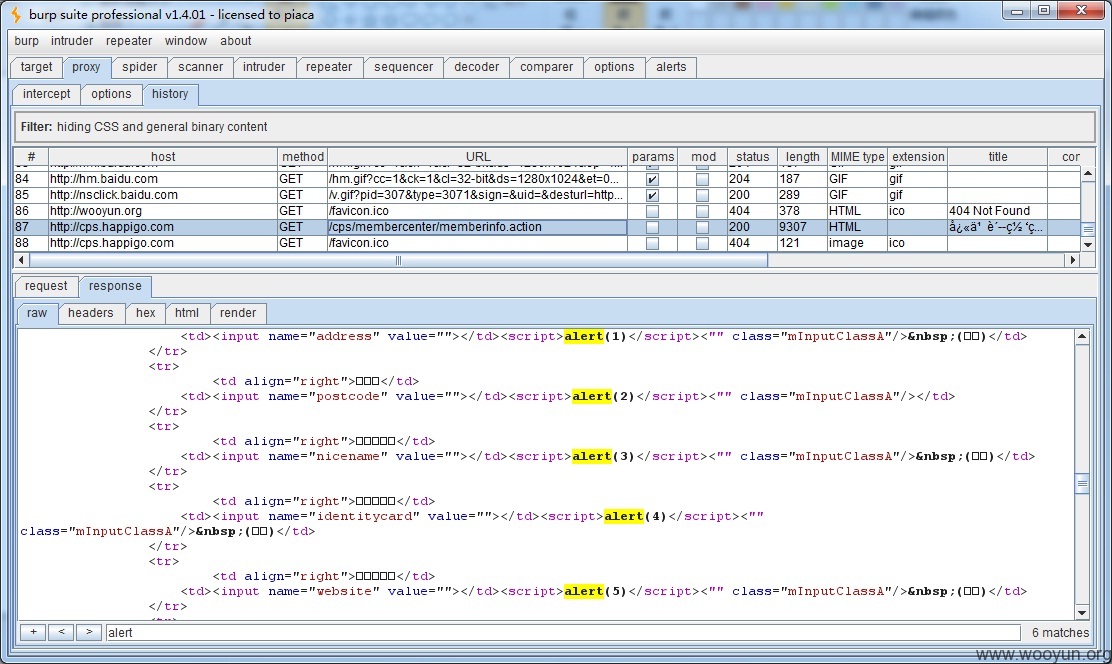Sort history by method column
The image size is (1112, 664).
coord(303,157)
